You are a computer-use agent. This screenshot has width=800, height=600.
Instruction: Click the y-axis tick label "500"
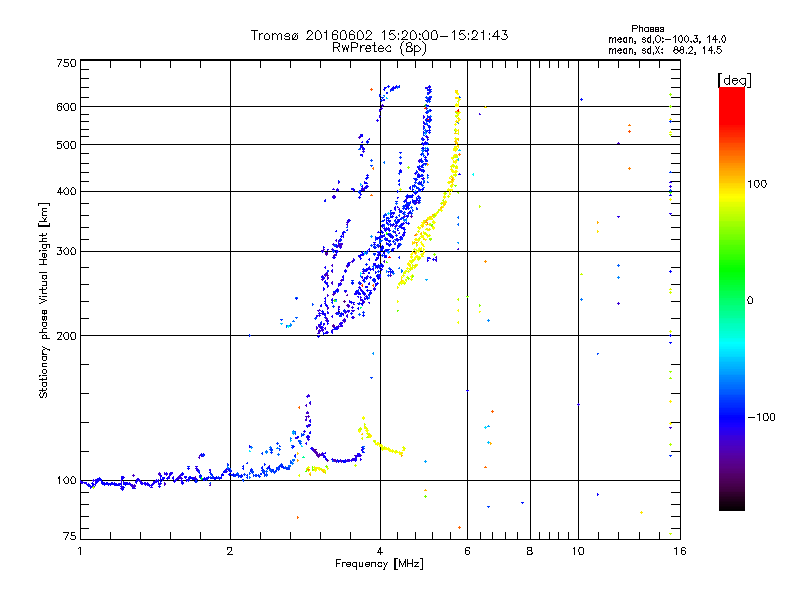click(66, 145)
